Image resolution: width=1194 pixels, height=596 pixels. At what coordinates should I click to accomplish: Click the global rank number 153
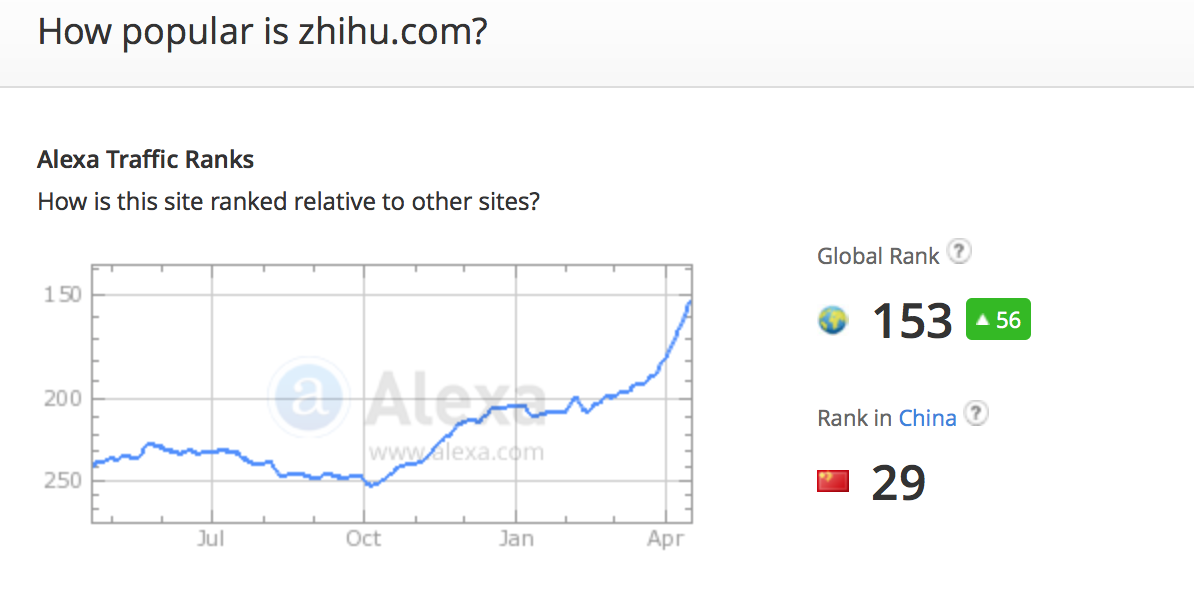pos(912,320)
